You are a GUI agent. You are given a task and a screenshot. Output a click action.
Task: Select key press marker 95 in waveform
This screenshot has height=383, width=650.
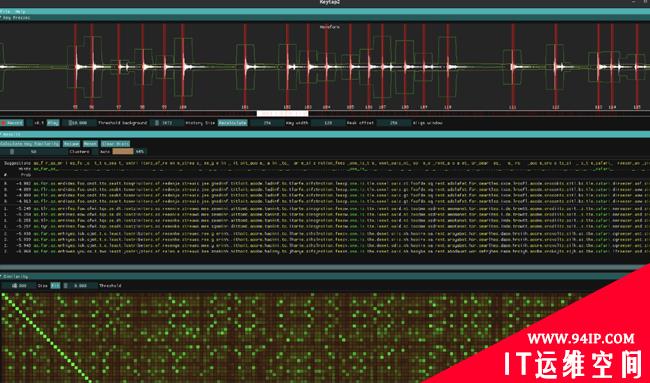[75, 66]
